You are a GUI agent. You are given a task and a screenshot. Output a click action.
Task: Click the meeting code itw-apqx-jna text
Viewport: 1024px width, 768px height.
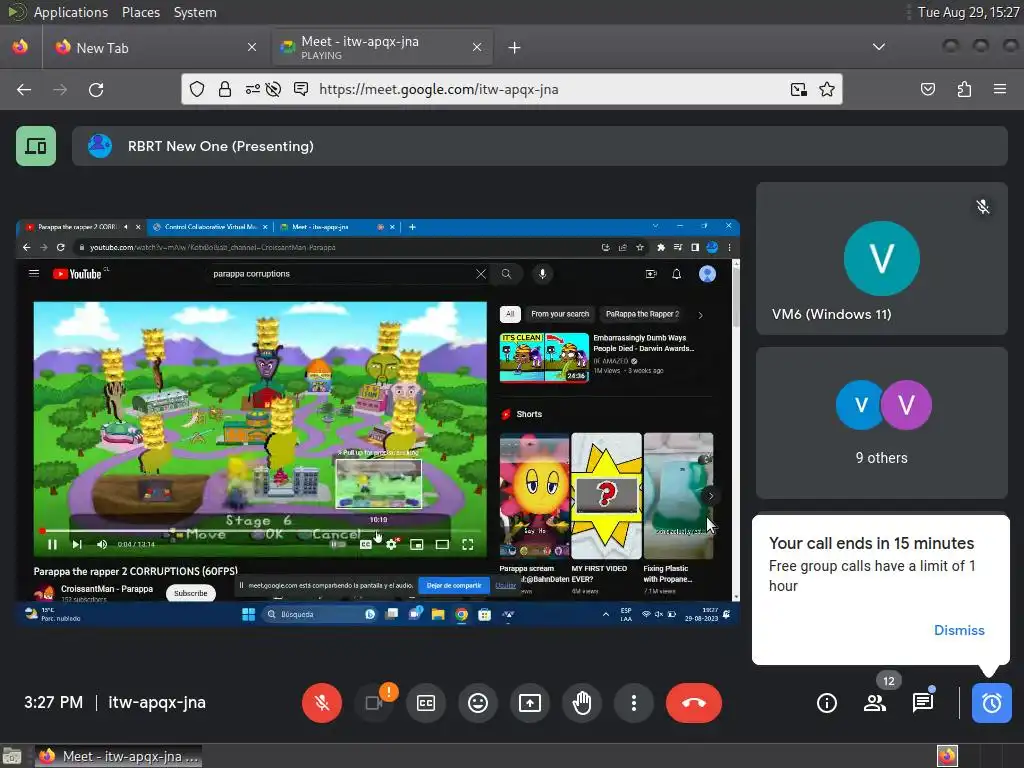157,703
